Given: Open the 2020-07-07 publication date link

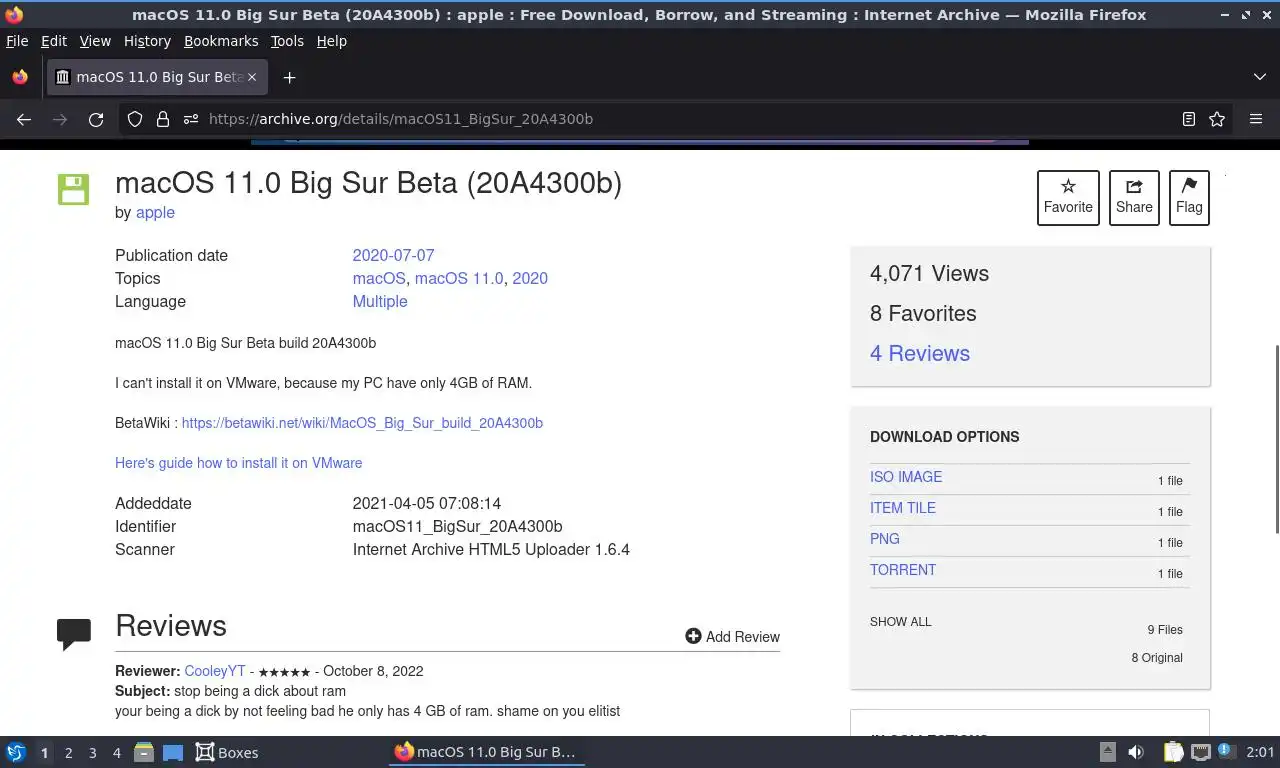Looking at the screenshot, I should [x=393, y=255].
